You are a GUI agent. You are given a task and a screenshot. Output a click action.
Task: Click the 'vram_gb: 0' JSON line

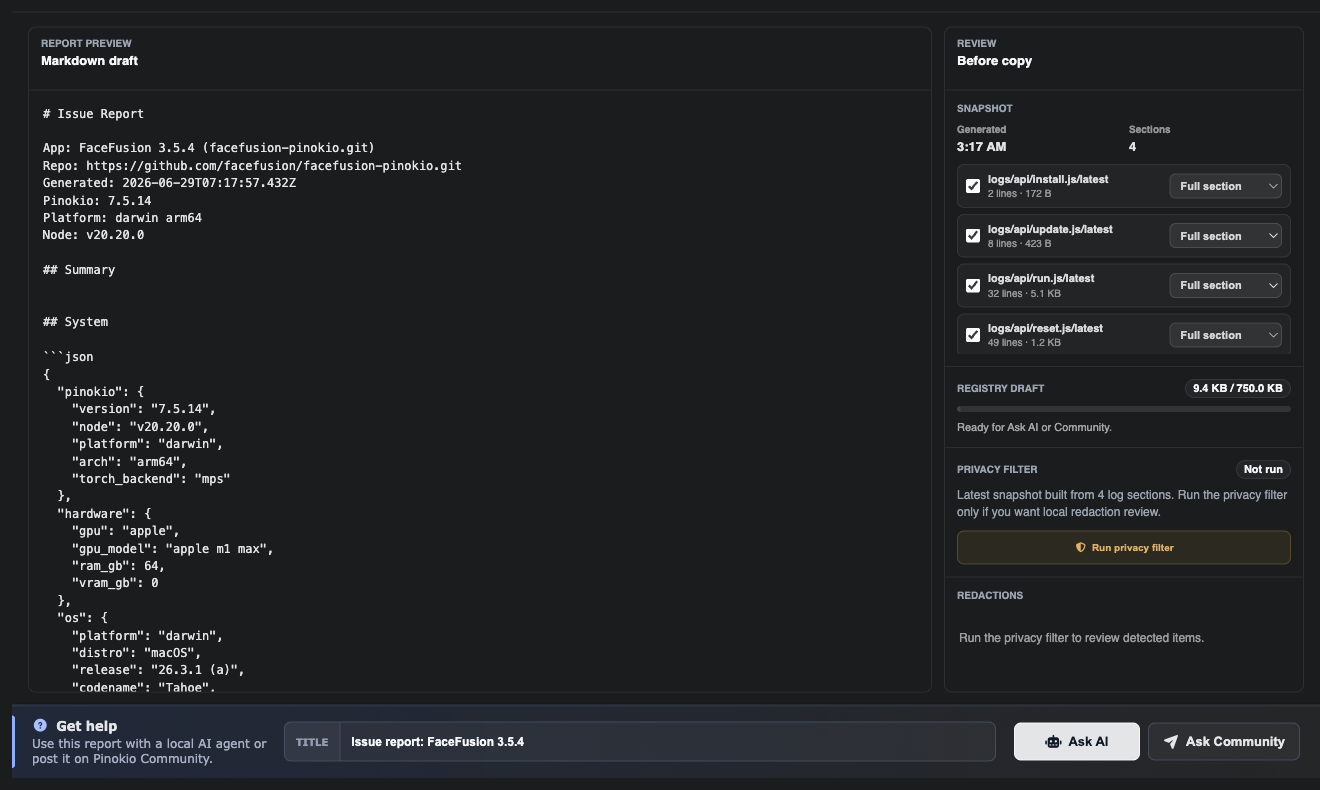tap(115, 583)
